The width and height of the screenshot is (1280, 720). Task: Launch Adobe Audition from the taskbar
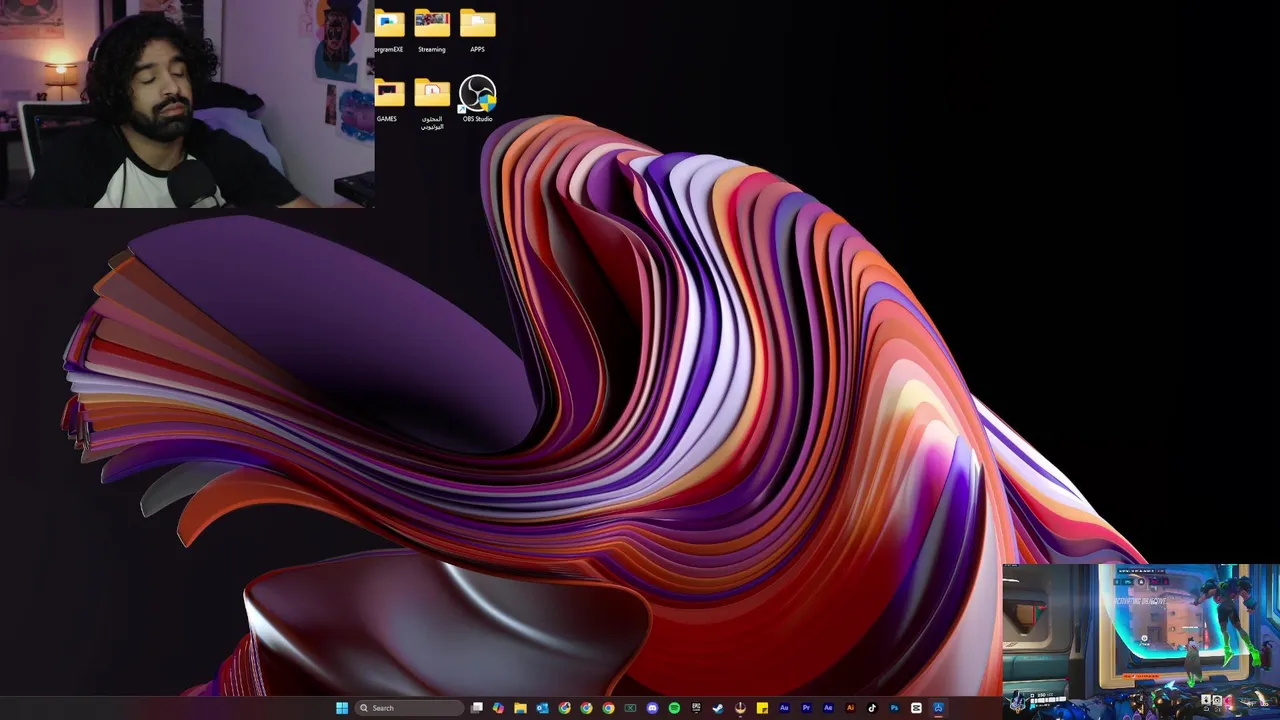click(784, 708)
